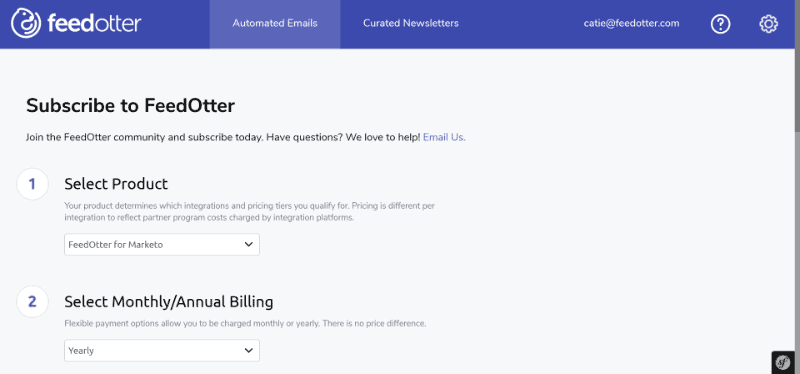
Task: Click the vertical page scrollbar thumb
Action: [x=797, y=66]
